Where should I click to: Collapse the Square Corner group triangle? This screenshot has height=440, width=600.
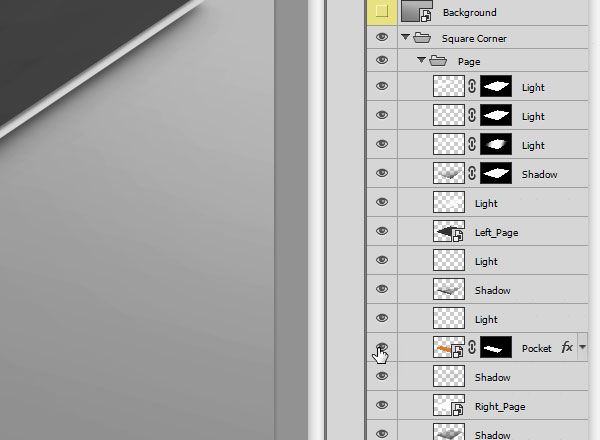[406, 37]
